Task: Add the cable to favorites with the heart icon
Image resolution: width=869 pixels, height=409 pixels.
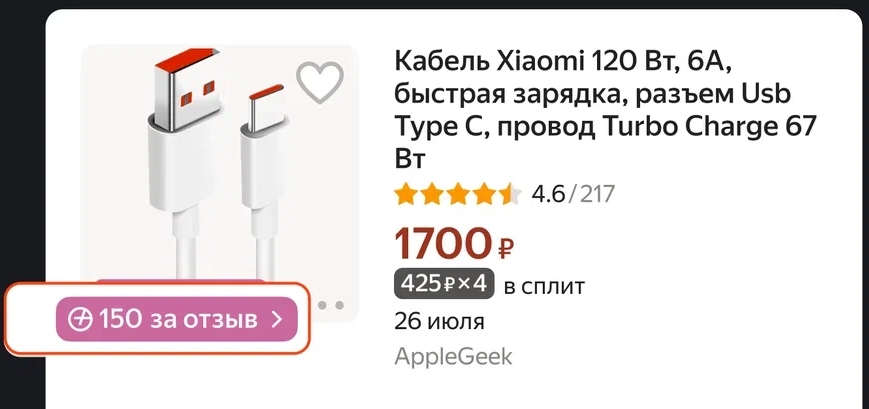Action: [320, 82]
